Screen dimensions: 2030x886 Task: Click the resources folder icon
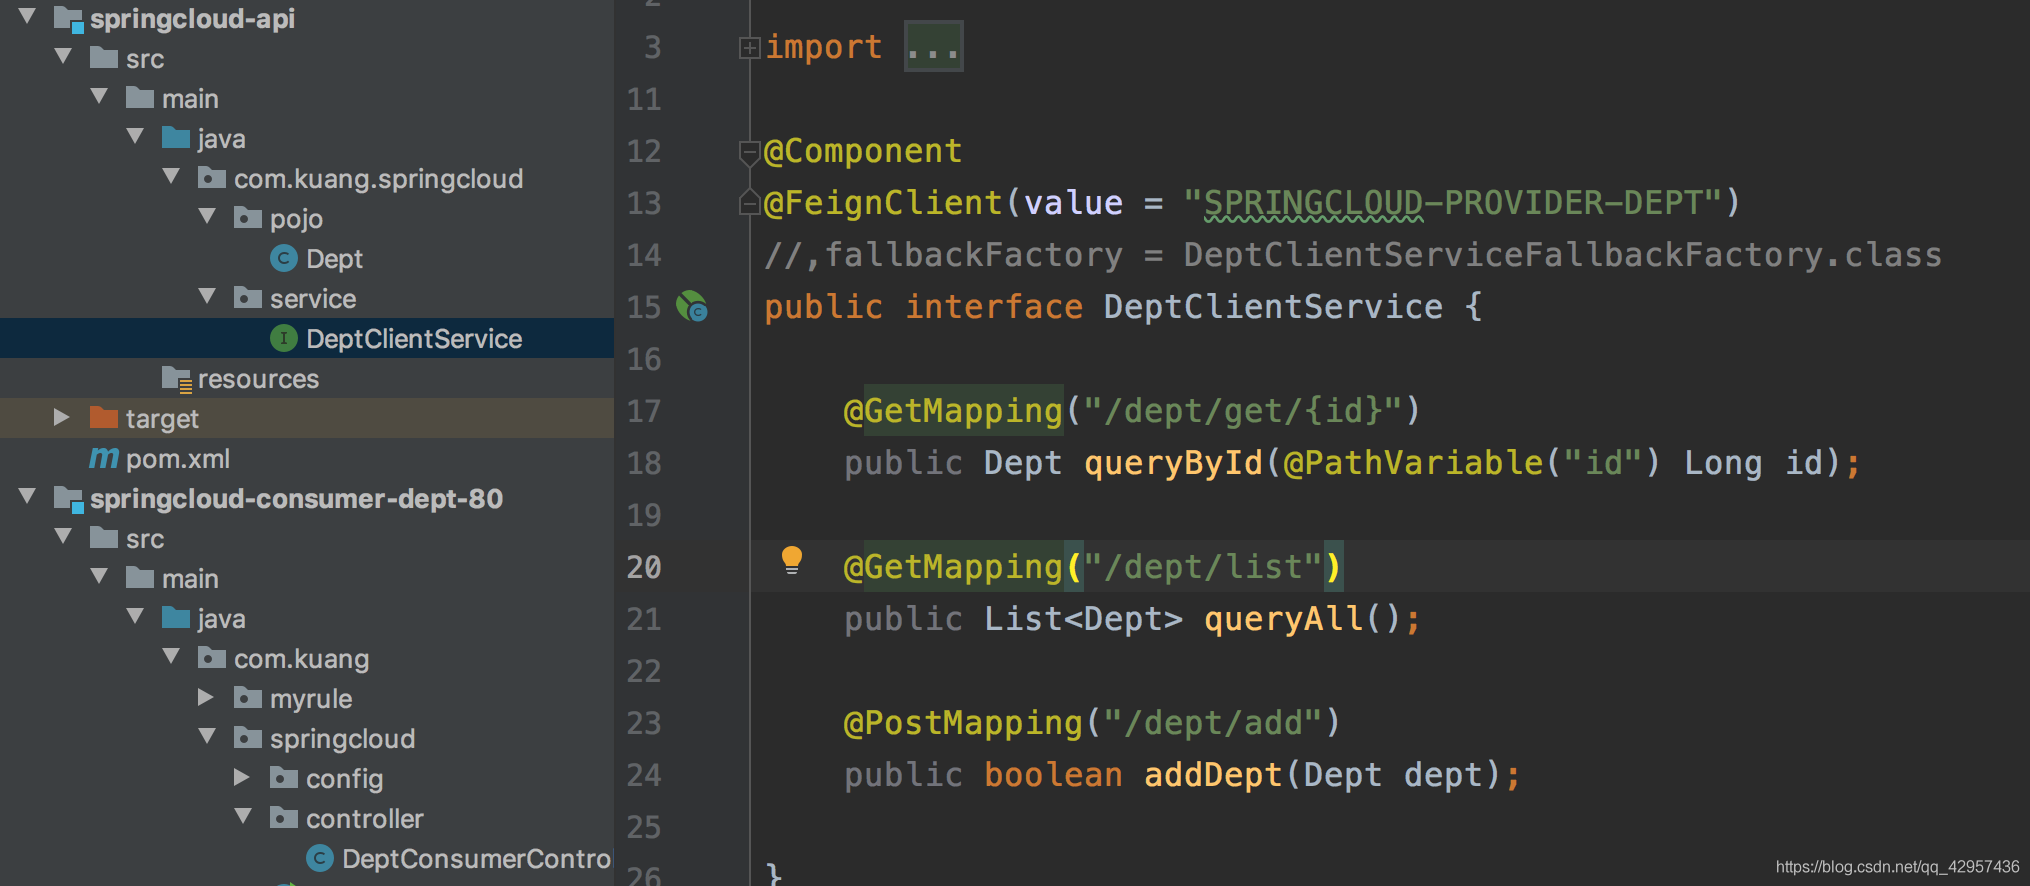[x=176, y=379]
